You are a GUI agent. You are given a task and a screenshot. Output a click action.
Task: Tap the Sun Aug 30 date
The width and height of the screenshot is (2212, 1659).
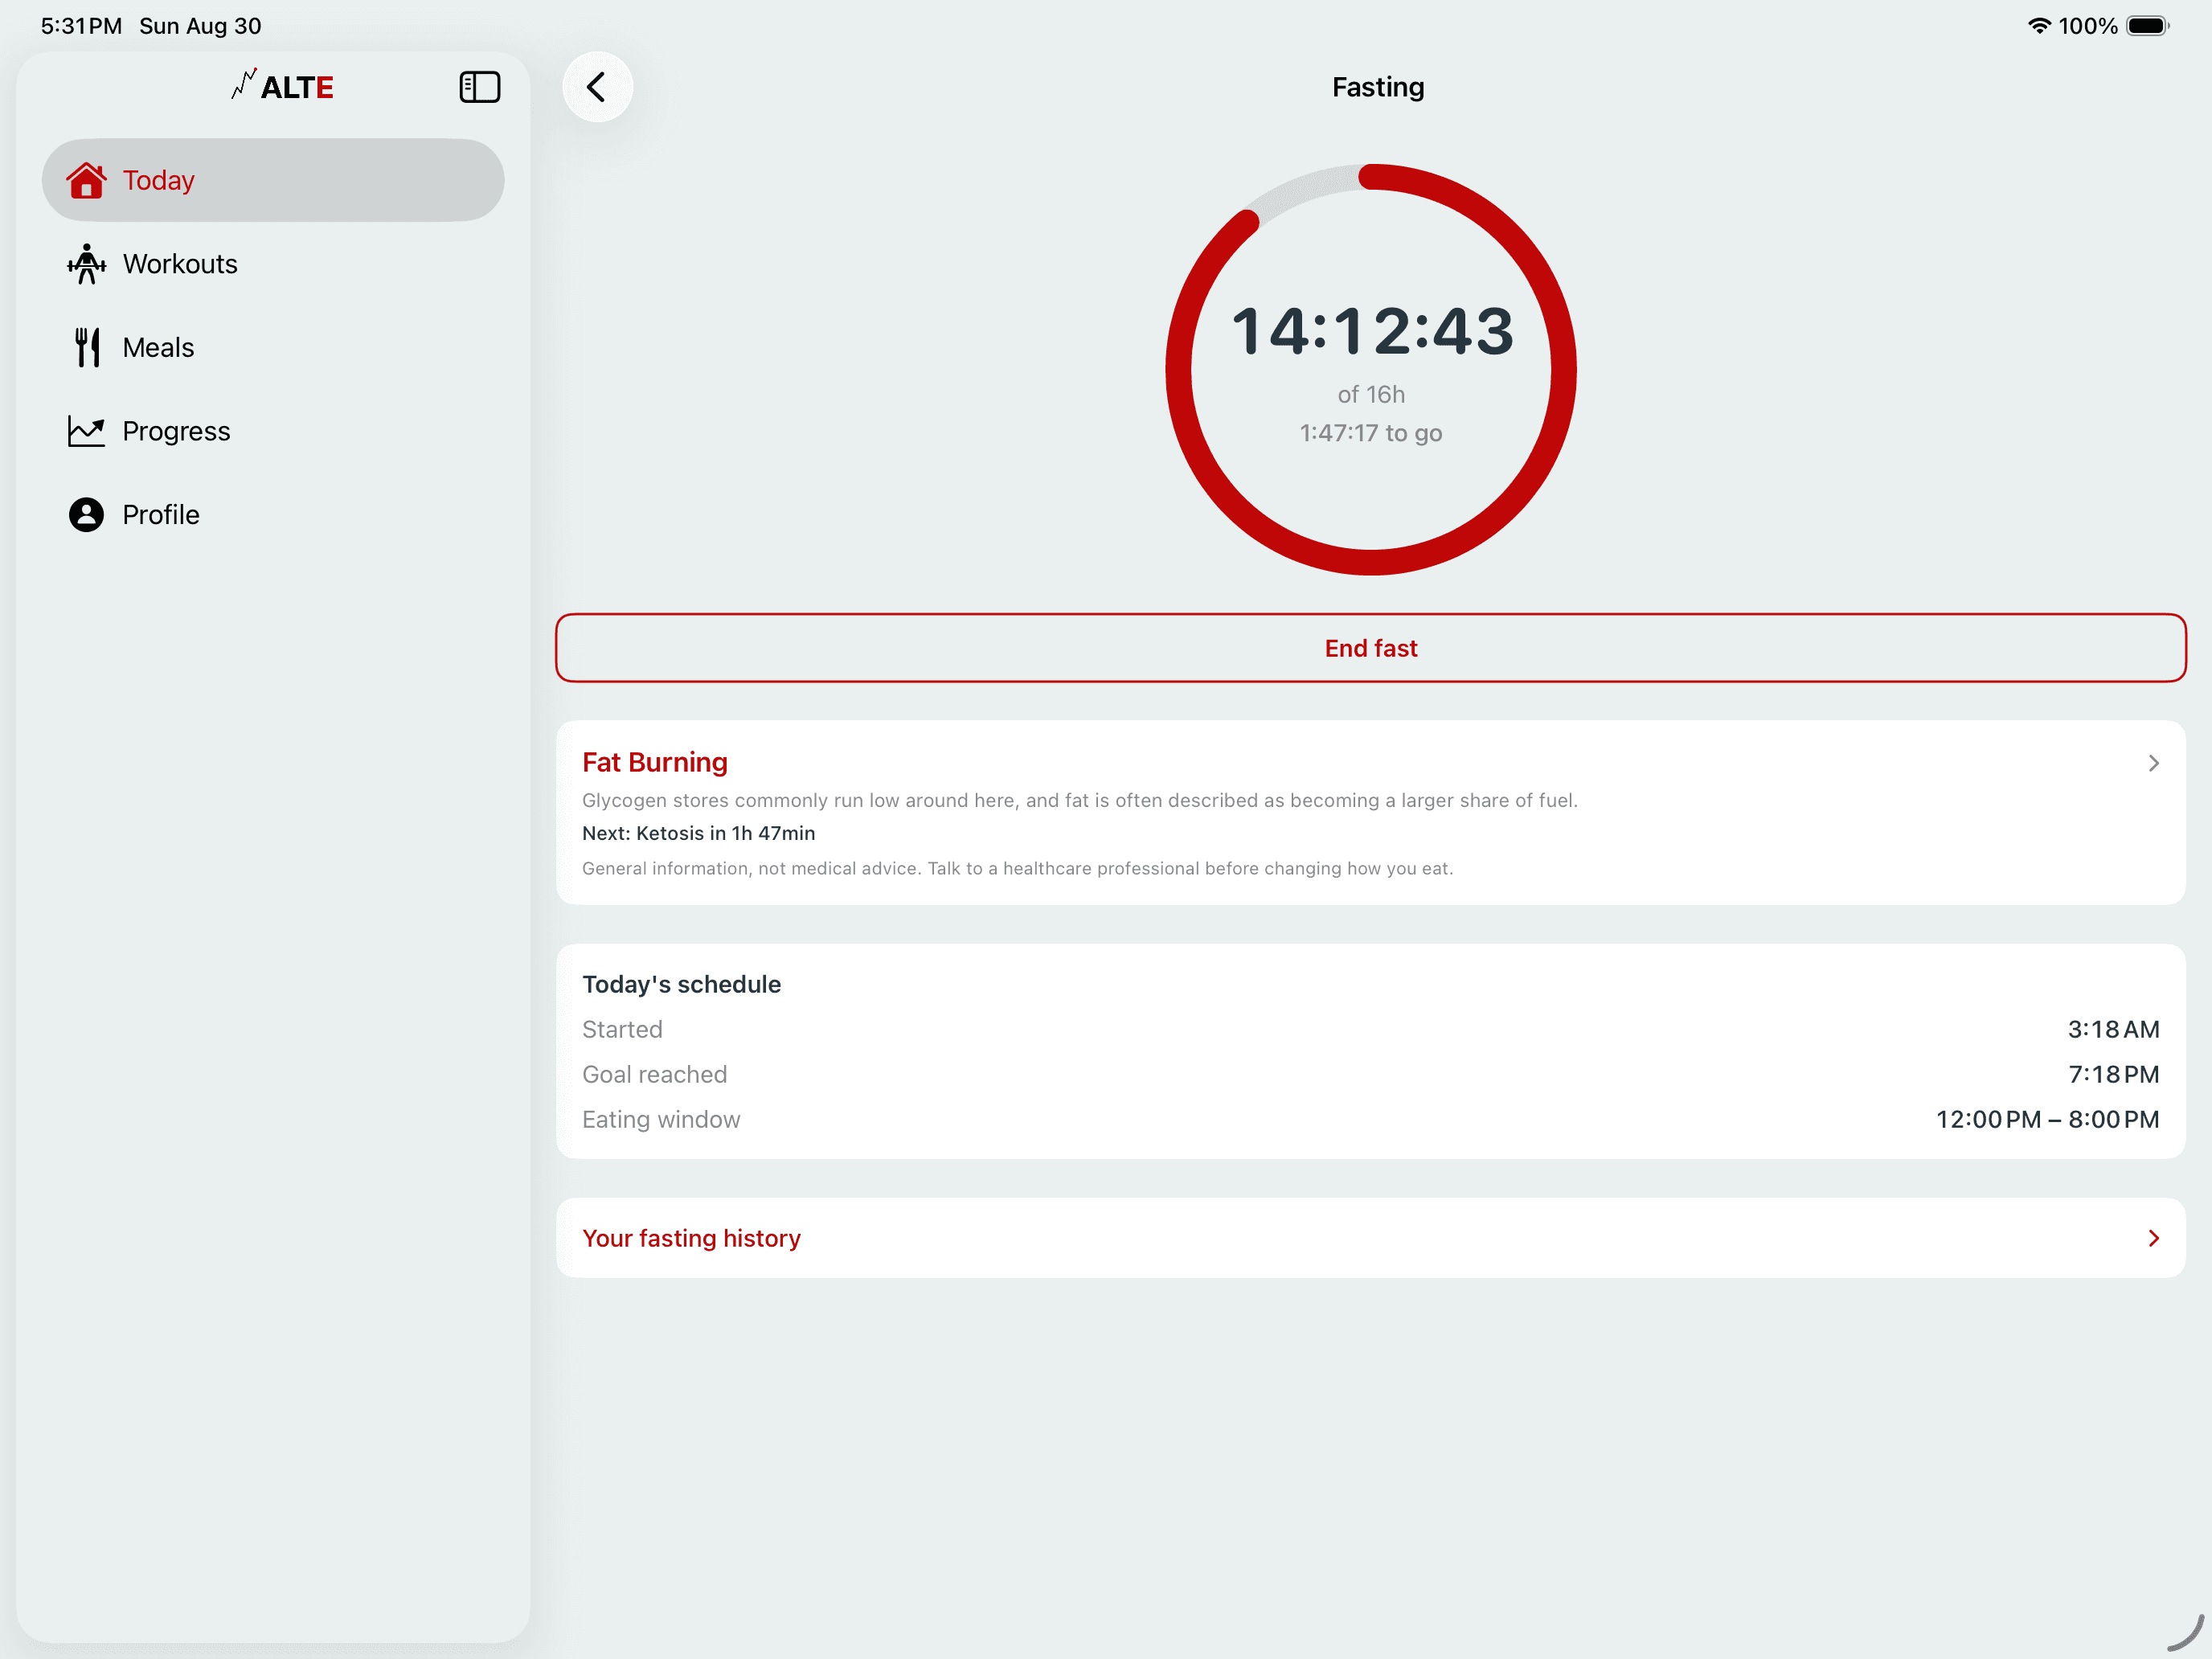click(x=200, y=26)
